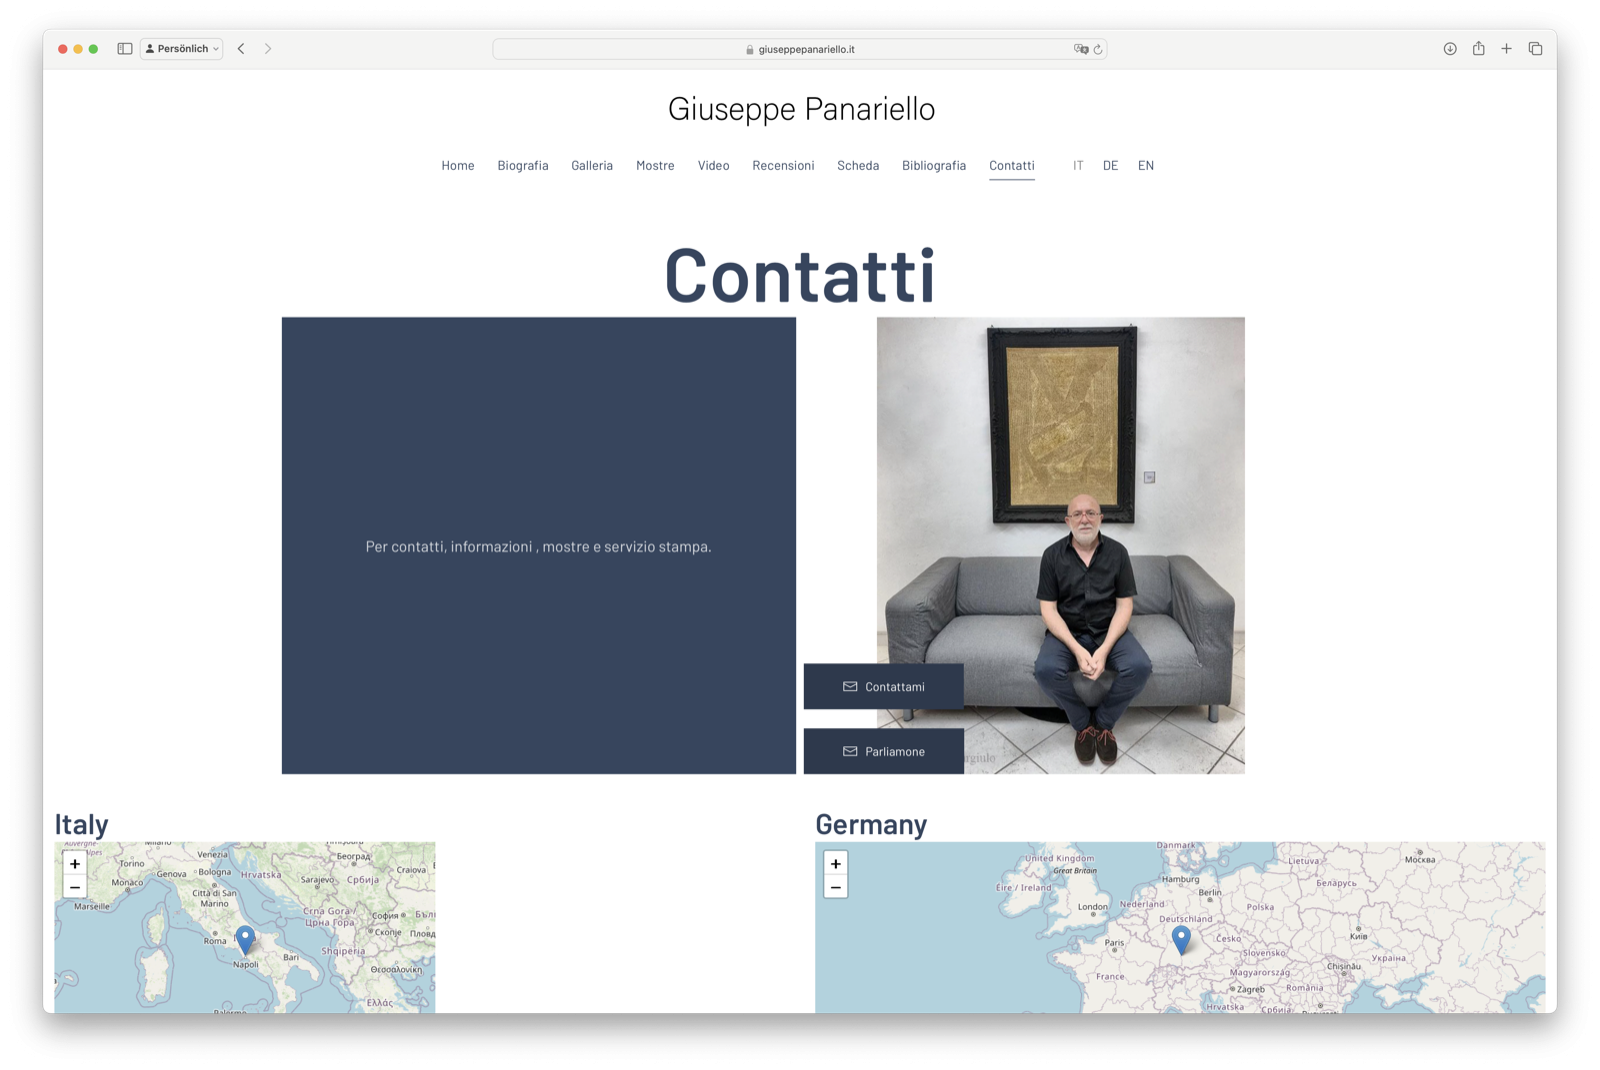Open the Galleria menu item
This screenshot has width=1600, height=1070.
point(592,166)
